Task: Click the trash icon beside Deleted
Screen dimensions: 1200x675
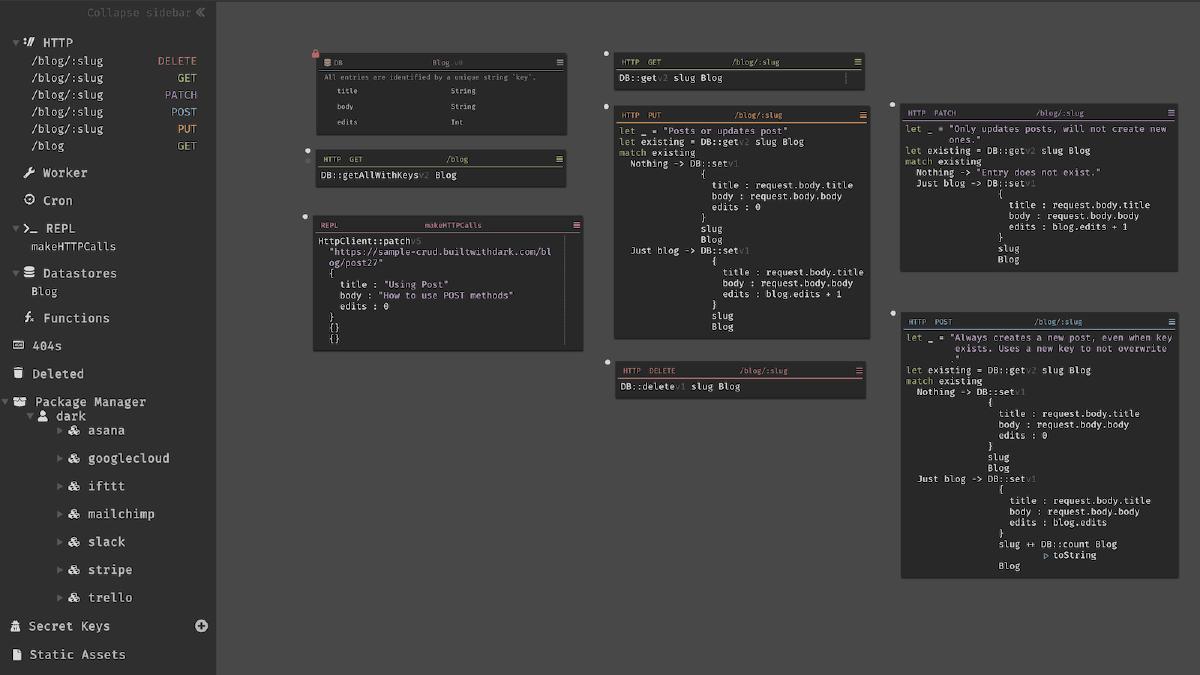Action: 18,373
